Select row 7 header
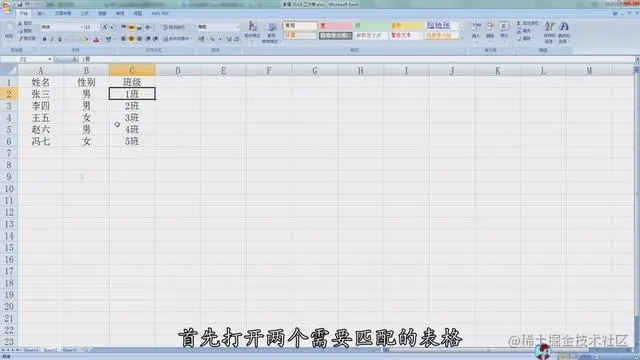Viewport: 640px width, 360px height. coord(9,153)
